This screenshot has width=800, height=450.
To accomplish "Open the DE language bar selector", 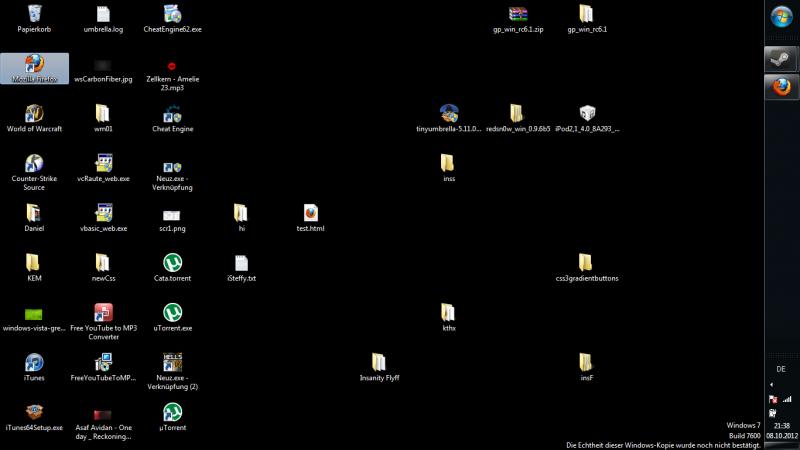I will (x=780, y=369).
